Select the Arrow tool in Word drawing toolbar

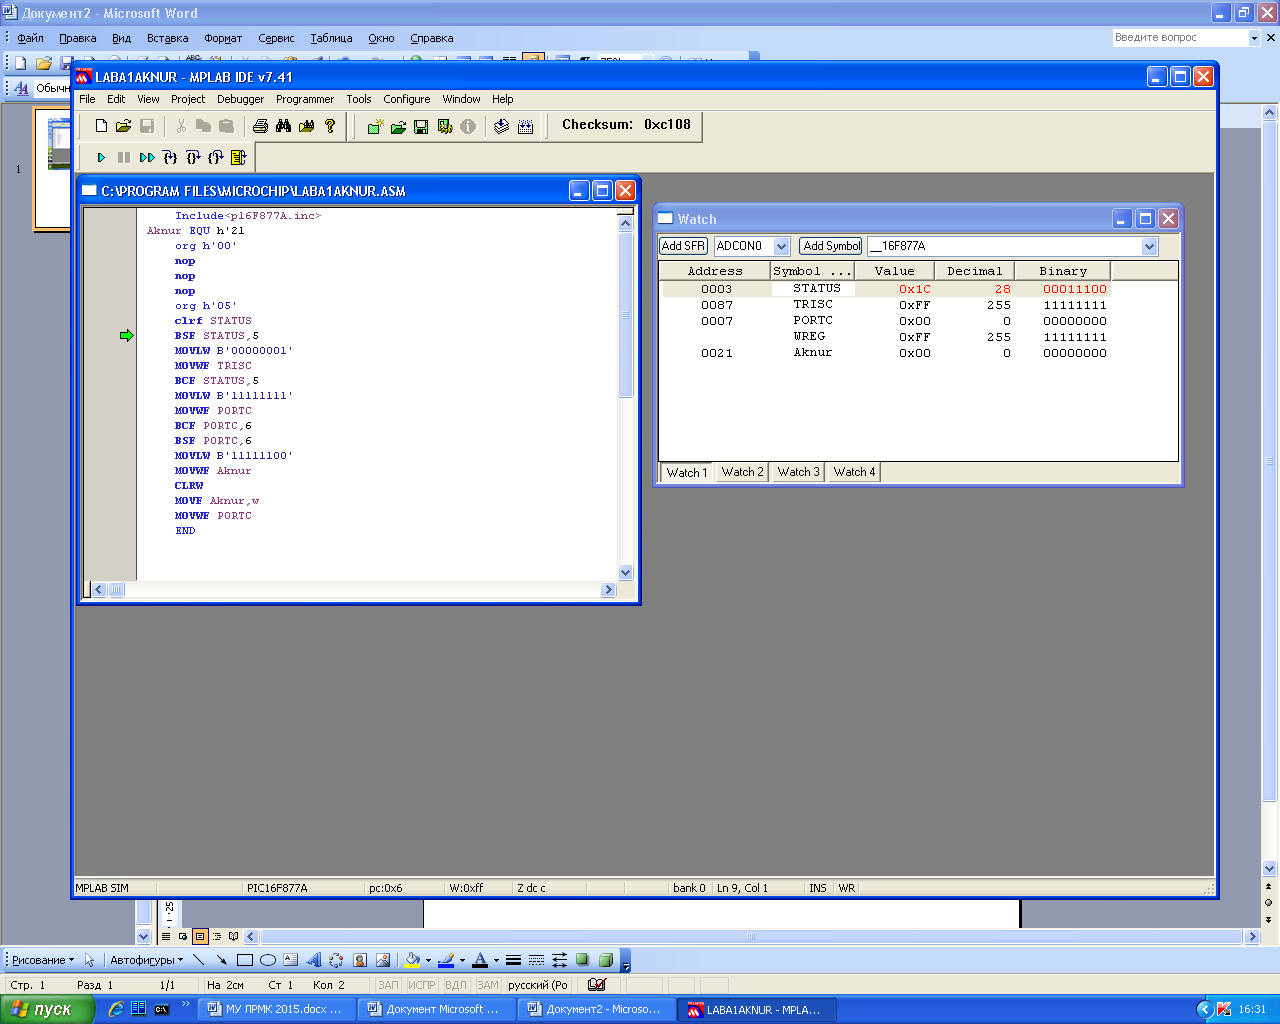221,960
